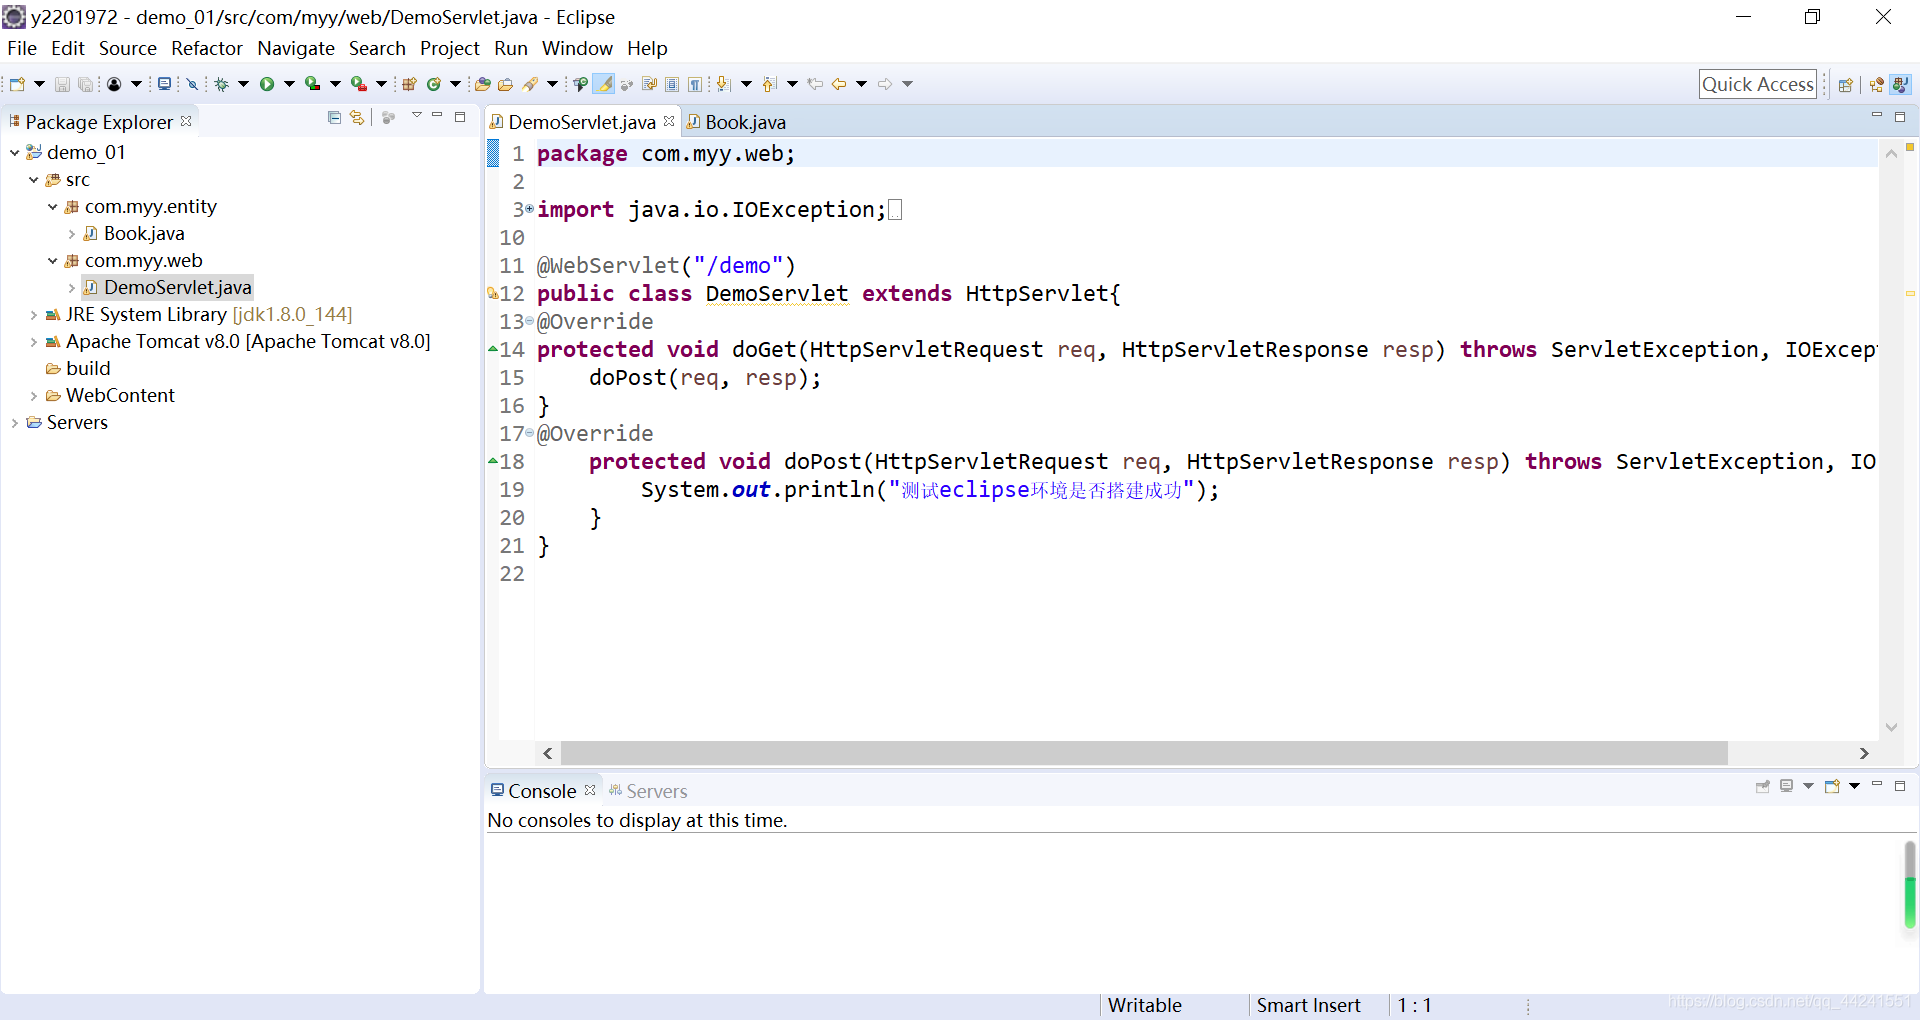Click the Back navigation arrow icon
1920x1020 pixels.
coord(839,84)
